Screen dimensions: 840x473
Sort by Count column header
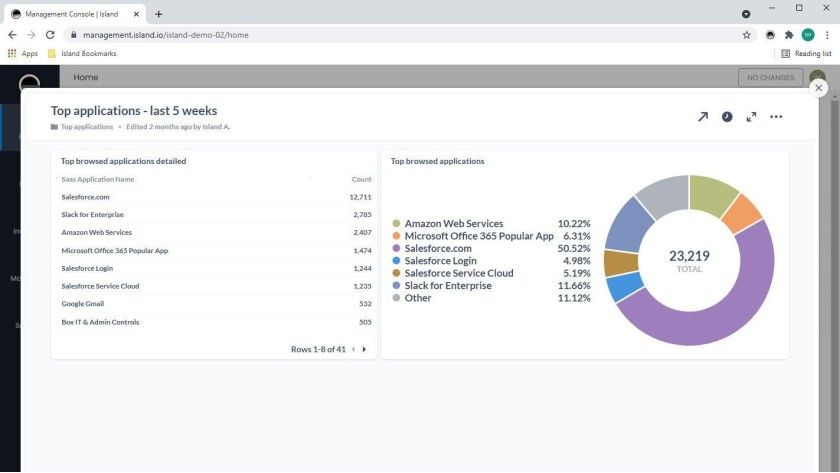pos(361,179)
